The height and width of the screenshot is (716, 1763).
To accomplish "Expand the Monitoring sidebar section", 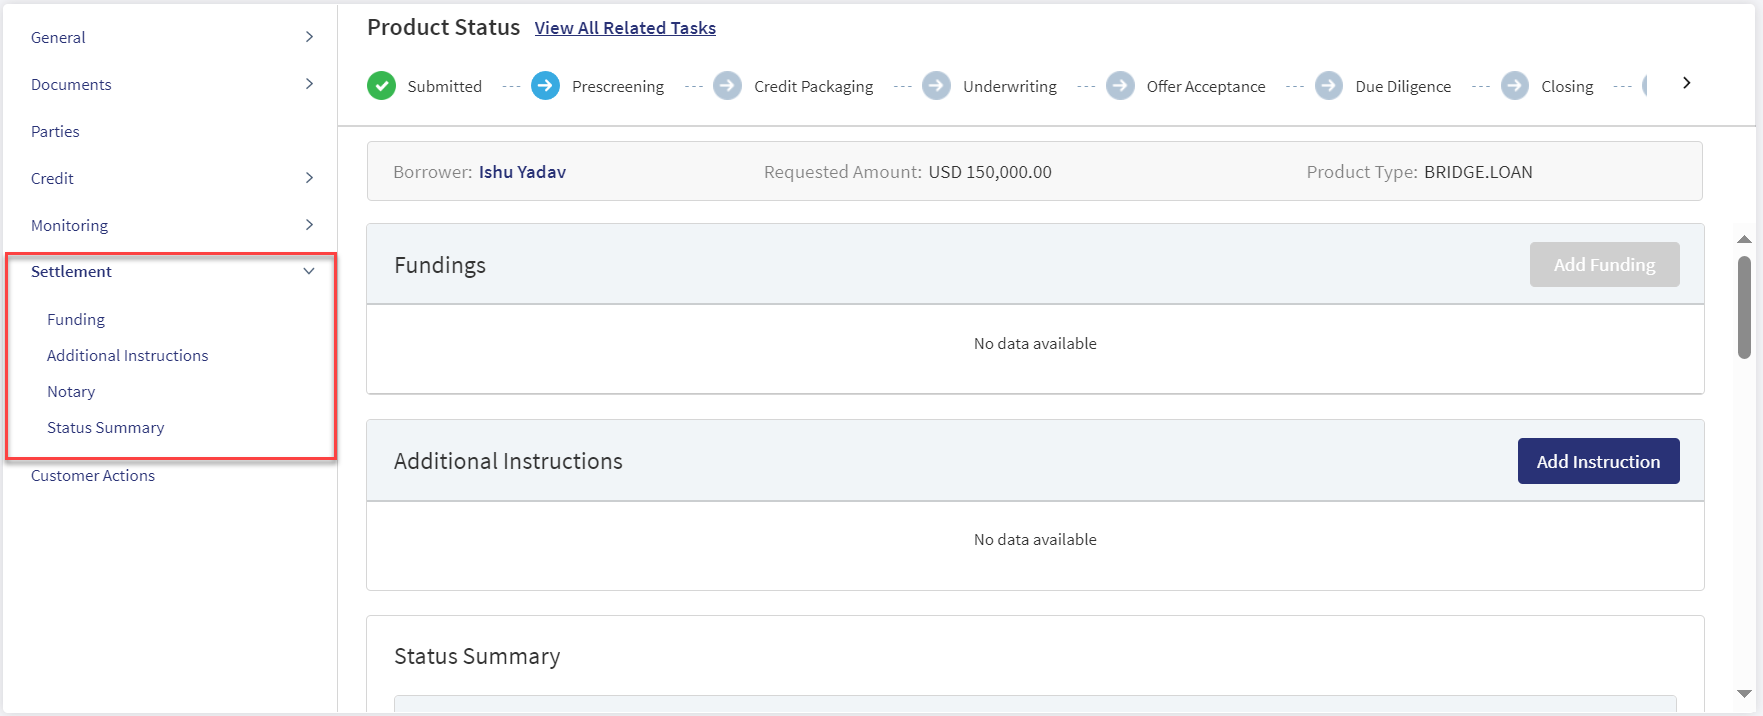I will (309, 225).
